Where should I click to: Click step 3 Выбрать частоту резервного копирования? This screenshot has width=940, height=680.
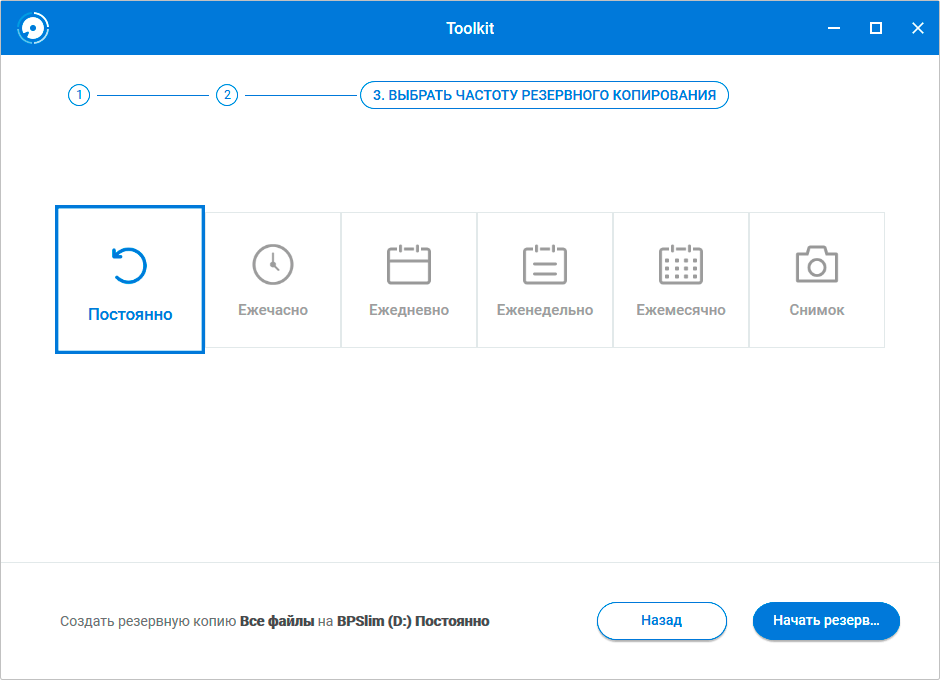point(544,95)
